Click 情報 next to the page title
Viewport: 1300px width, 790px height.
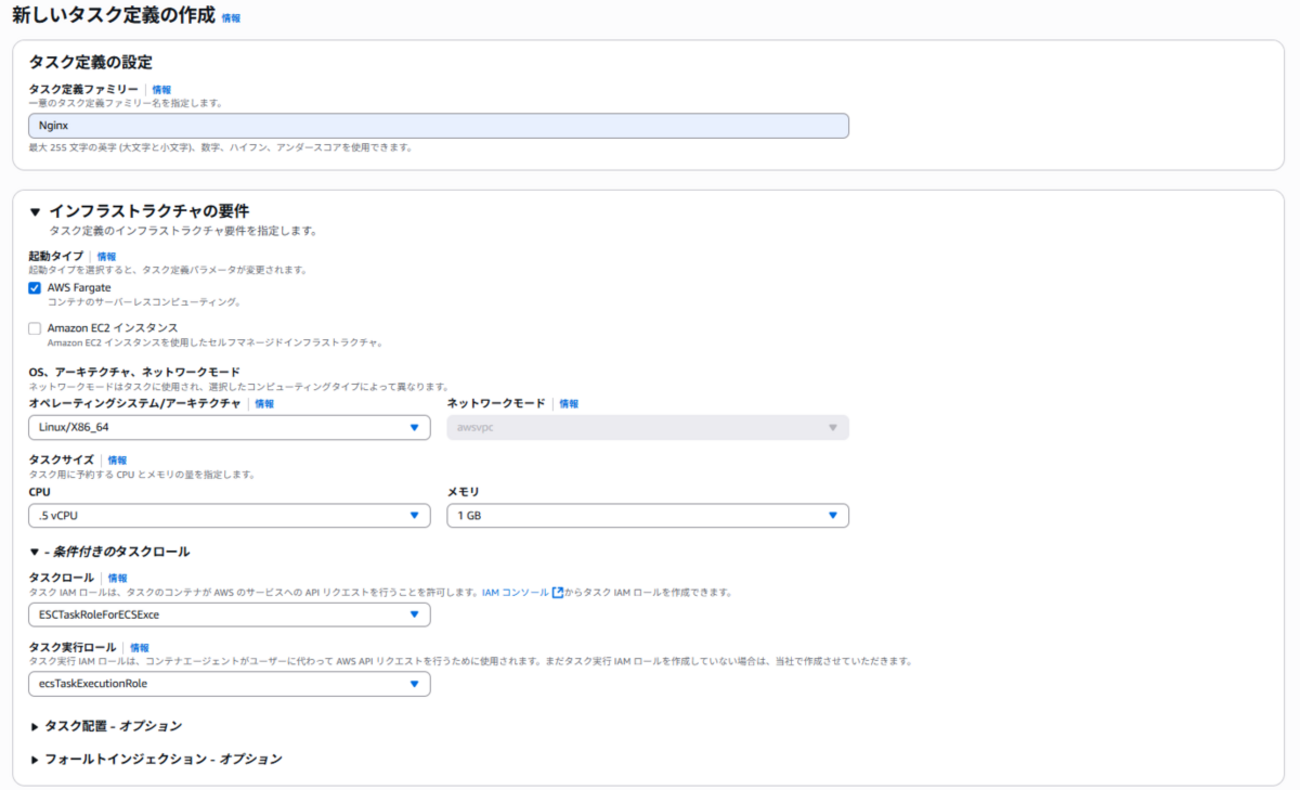[230, 18]
